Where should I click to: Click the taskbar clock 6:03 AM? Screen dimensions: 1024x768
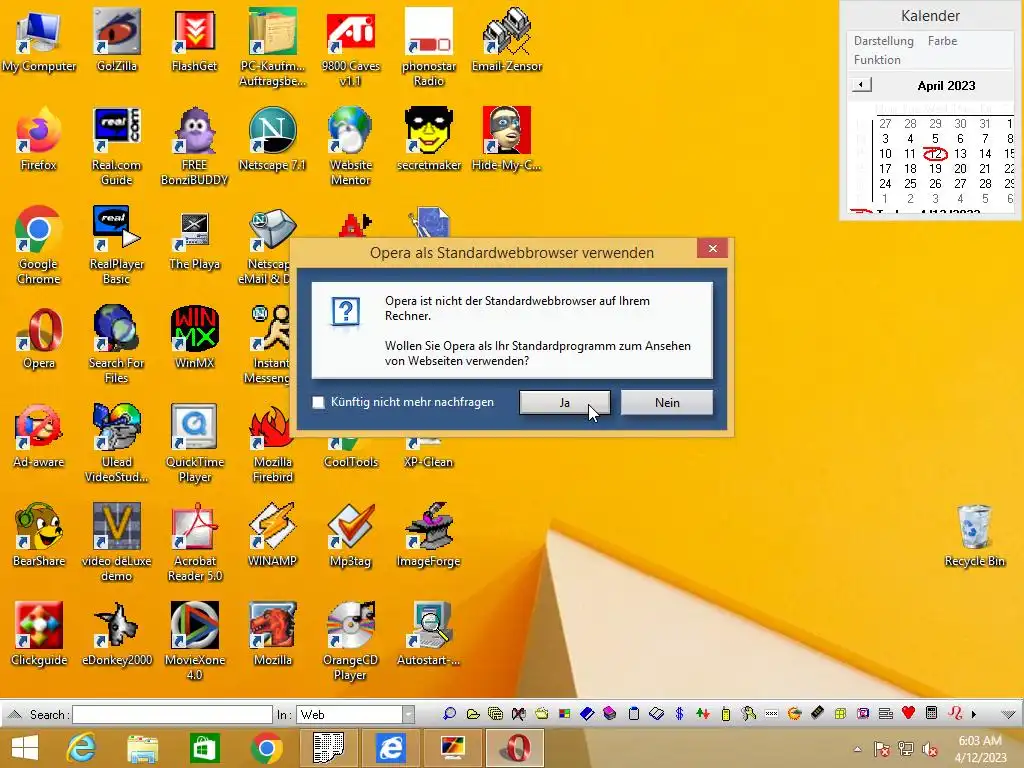coord(980,741)
